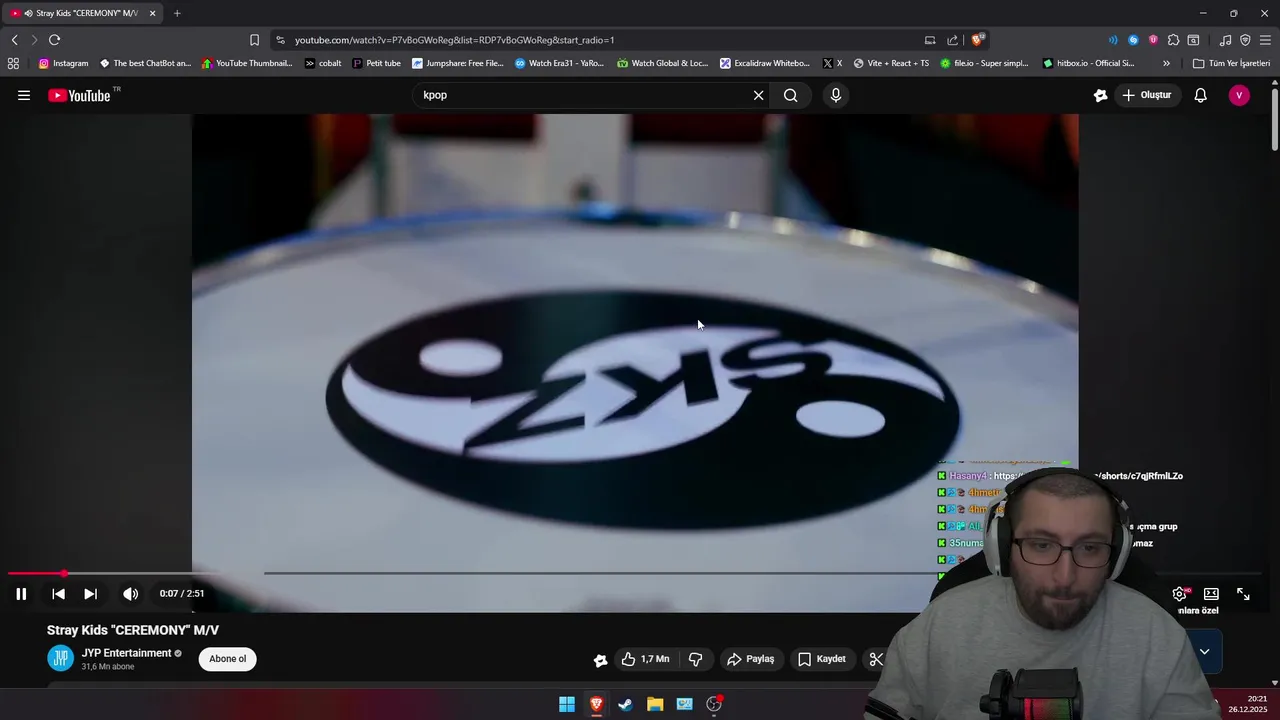Open the Windows Start menu

(566, 704)
